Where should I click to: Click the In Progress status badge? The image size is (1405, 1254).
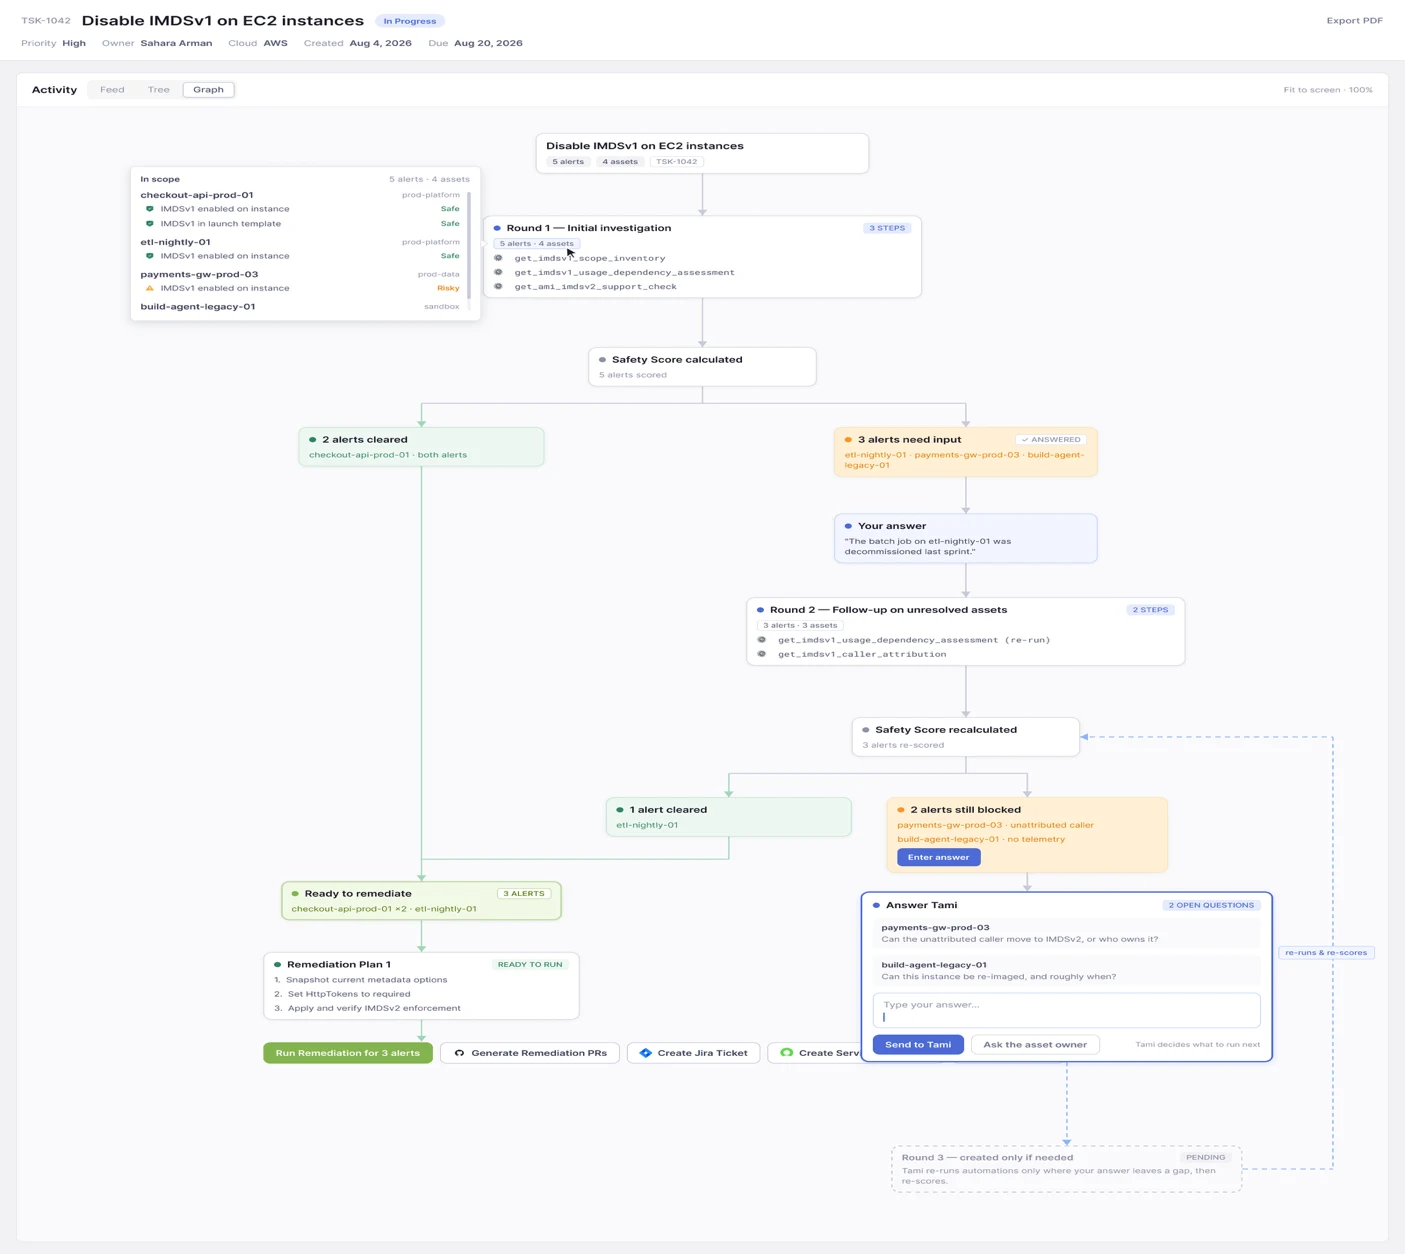point(410,21)
